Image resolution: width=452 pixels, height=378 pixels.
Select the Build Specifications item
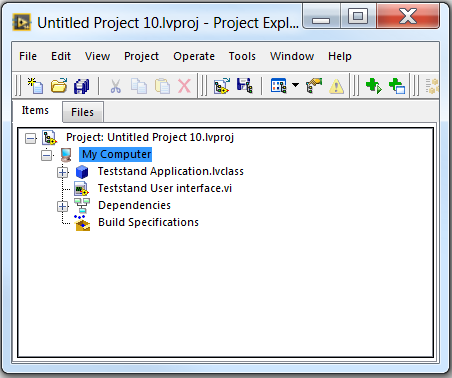point(148,222)
